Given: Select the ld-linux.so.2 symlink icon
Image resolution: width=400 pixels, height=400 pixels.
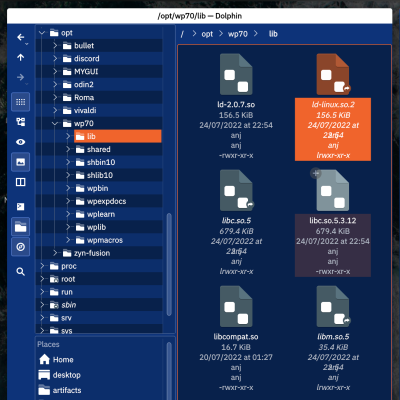Looking at the screenshot, I should pyautogui.click(x=333, y=74).
